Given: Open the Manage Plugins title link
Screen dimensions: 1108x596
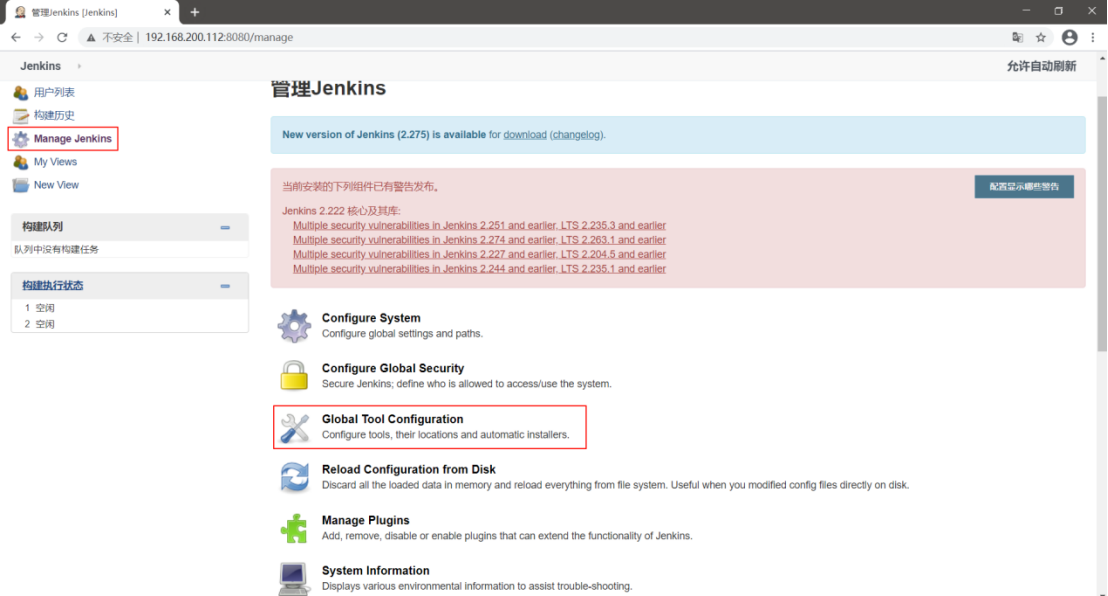Looking at the screenshot, I should [365, 520].
